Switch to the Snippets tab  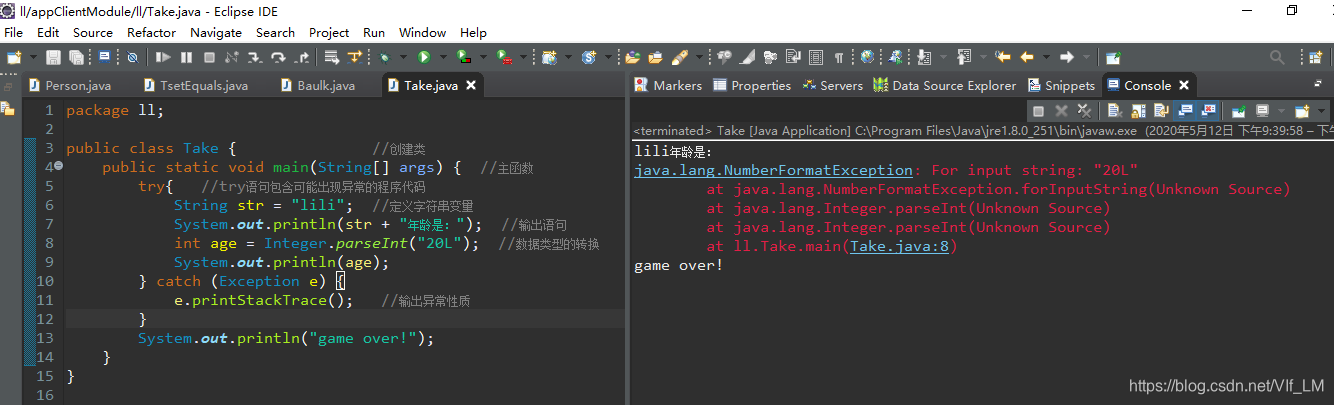pos(1061,86)
